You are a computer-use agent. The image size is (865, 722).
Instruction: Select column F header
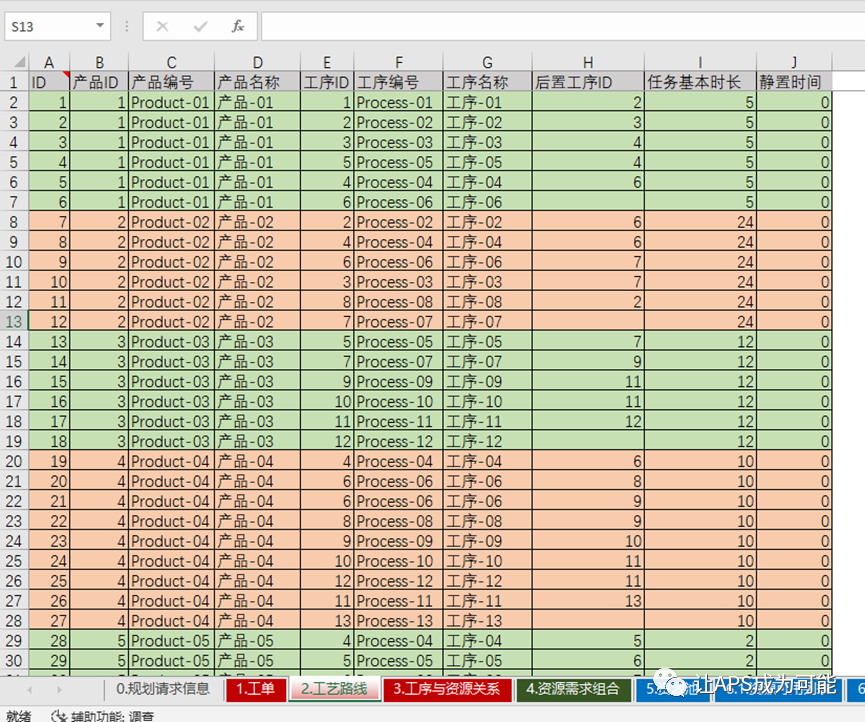click(x=399, y=62)
